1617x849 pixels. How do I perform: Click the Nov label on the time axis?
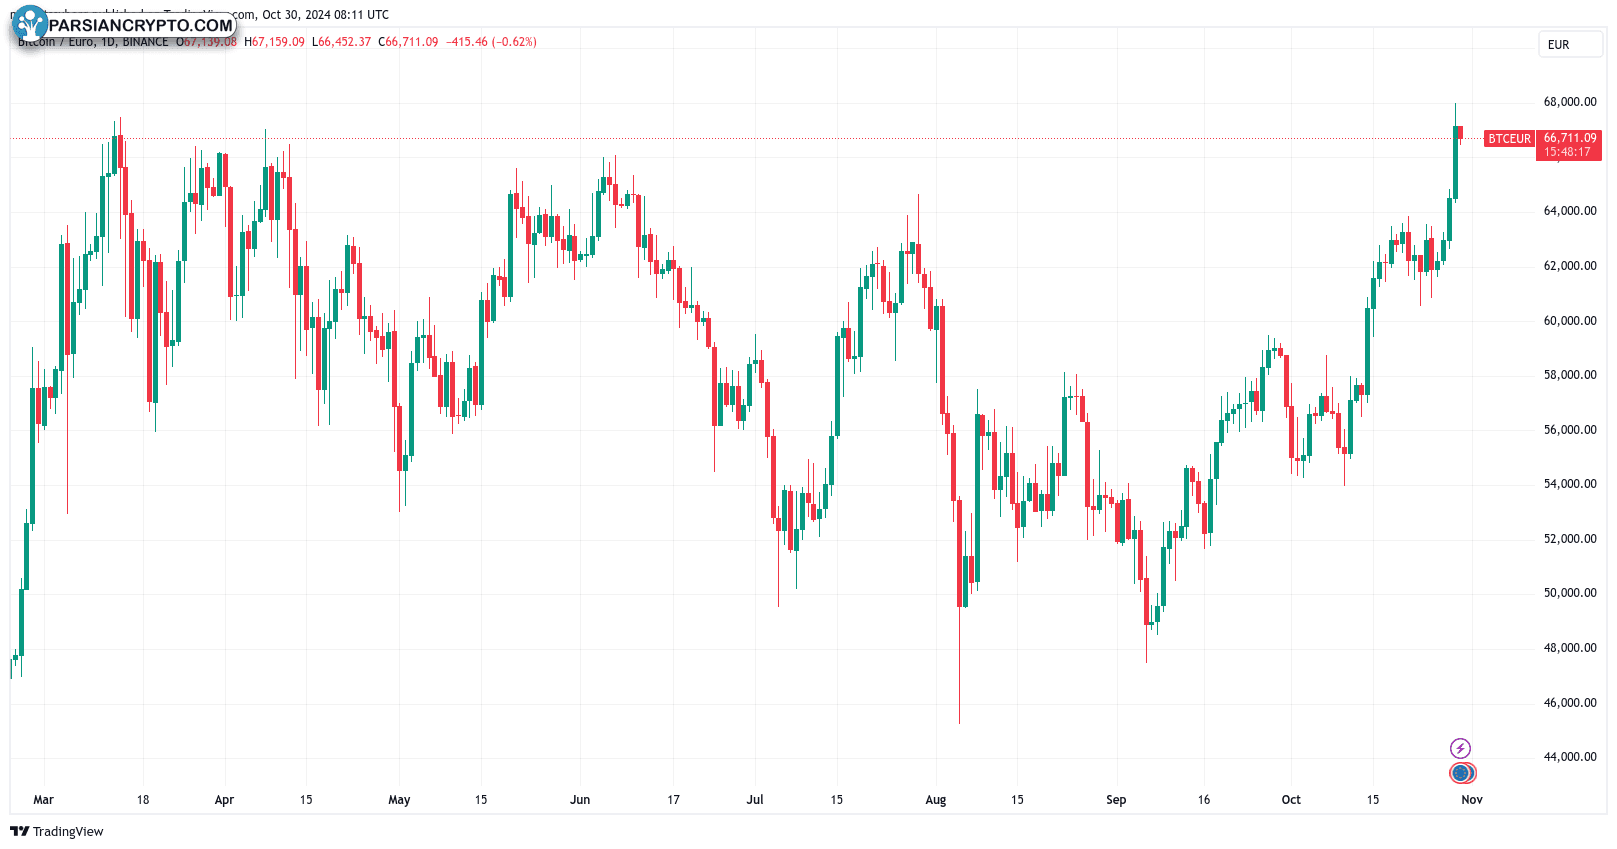[x=1472, y=800]
